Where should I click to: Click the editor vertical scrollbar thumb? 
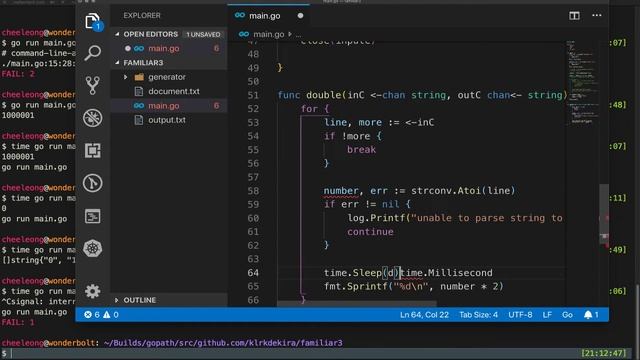pyautogui.click(x=604, y=214)
